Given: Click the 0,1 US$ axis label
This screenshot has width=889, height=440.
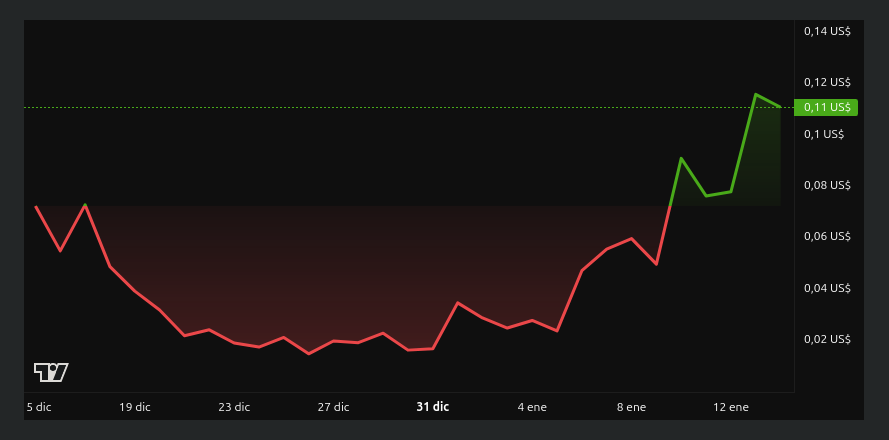Looking at the screenshot, I should pyautogui.click(x=824, y=134).
